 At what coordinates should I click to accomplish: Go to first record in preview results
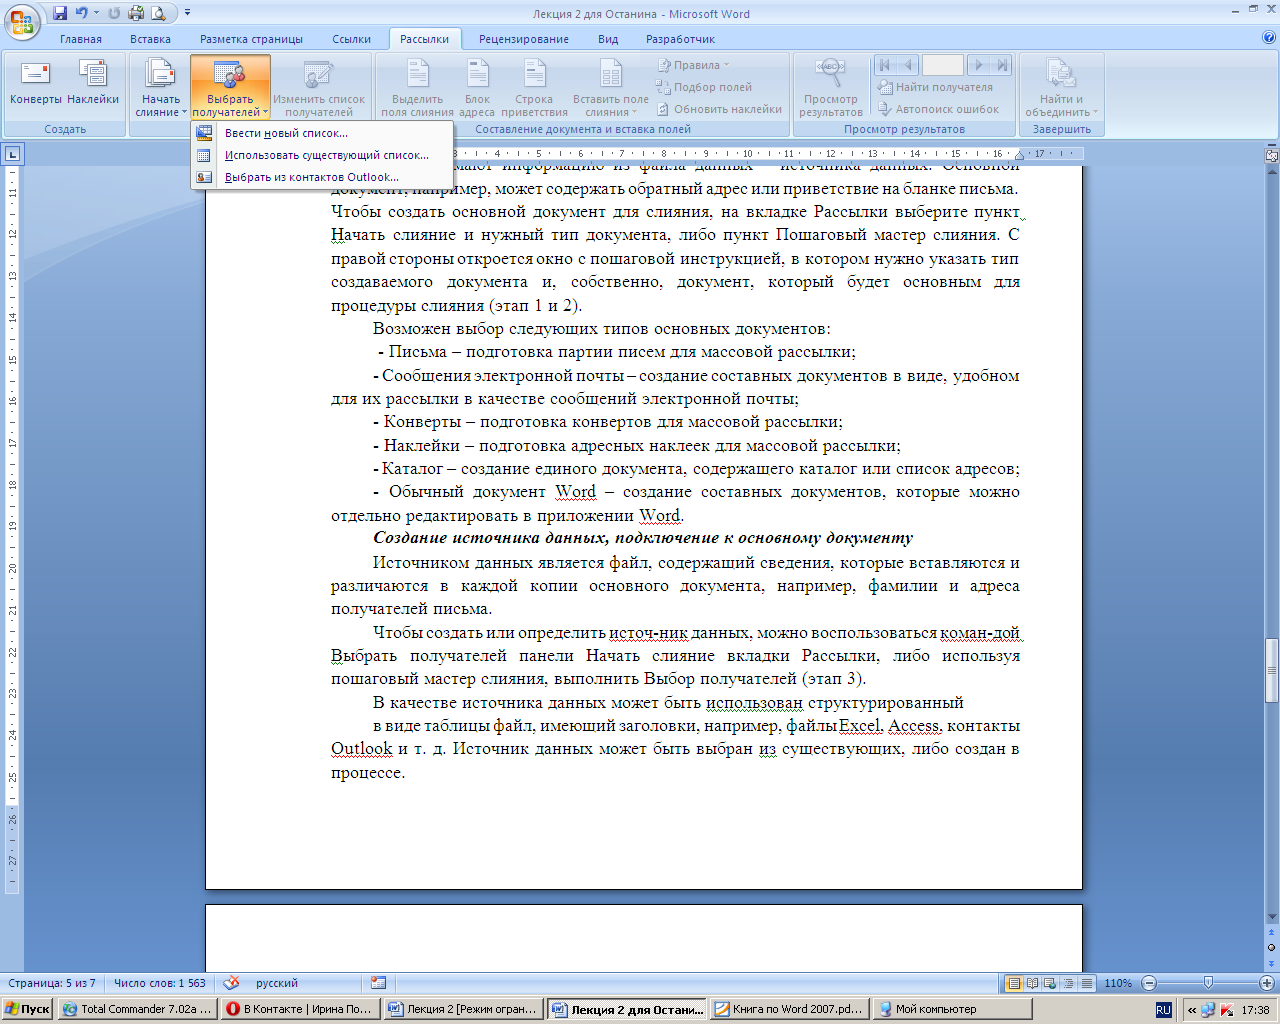[x=885, y=65]
